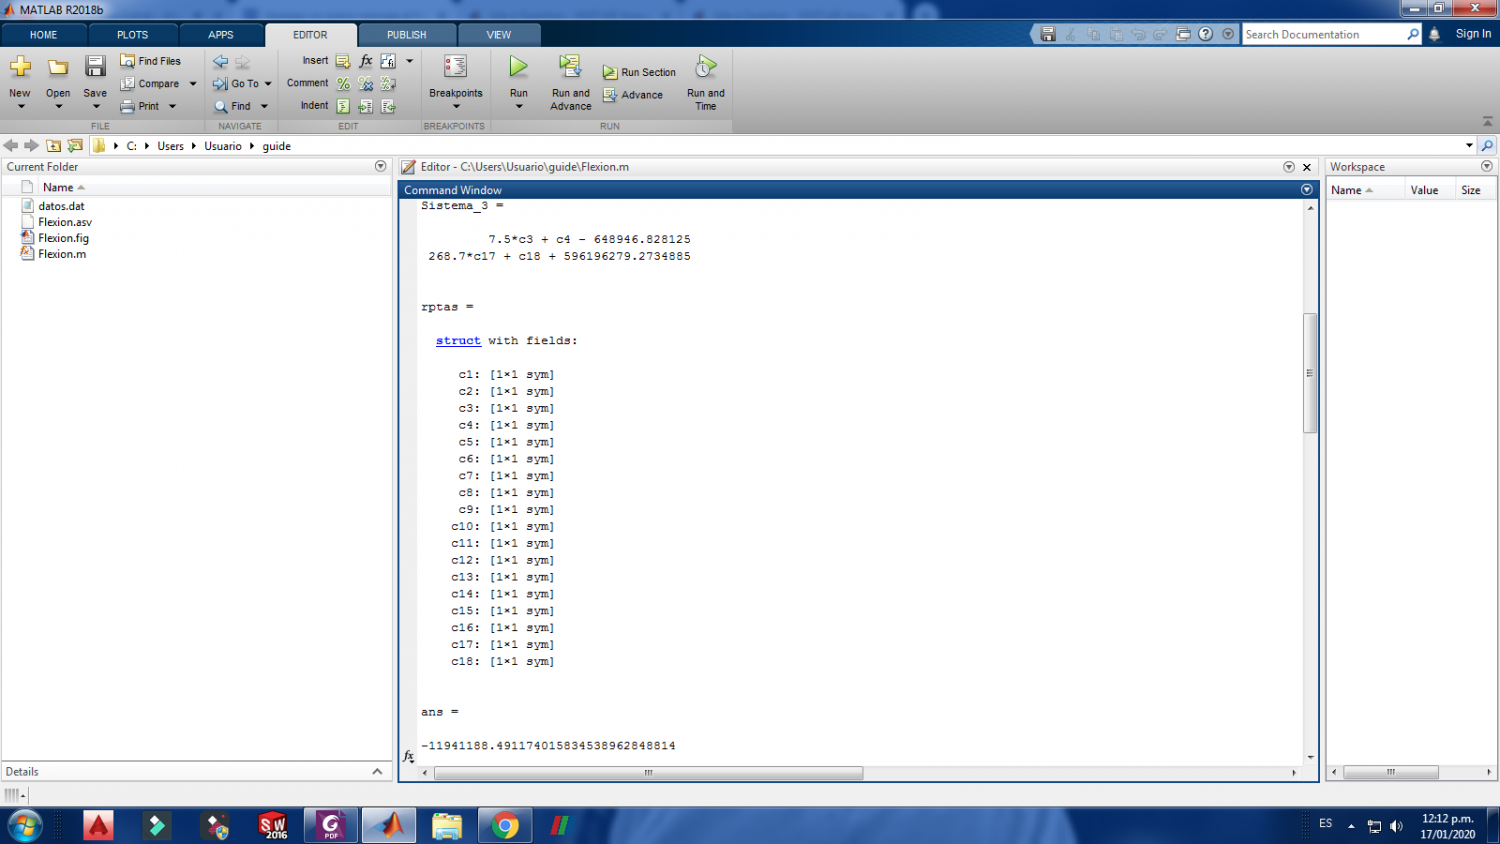Click the Switch Windows icon in quick access bar
Image resolution: width=1500 pixels, height=844 pixels.
pyautogui.click(x=1183, y=34)
